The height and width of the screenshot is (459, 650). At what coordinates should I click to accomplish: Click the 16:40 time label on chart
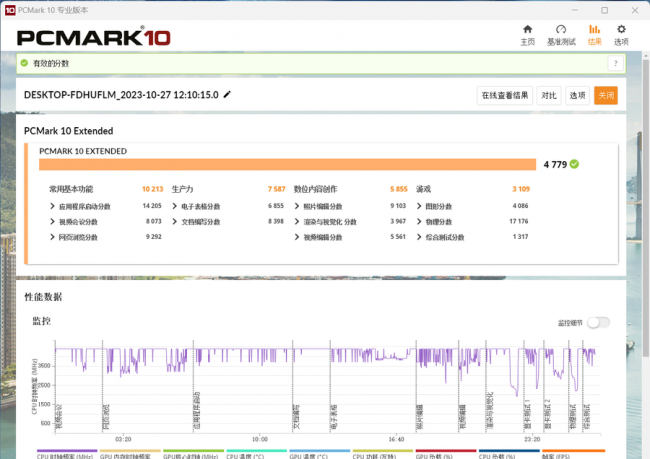pos(396,439)
